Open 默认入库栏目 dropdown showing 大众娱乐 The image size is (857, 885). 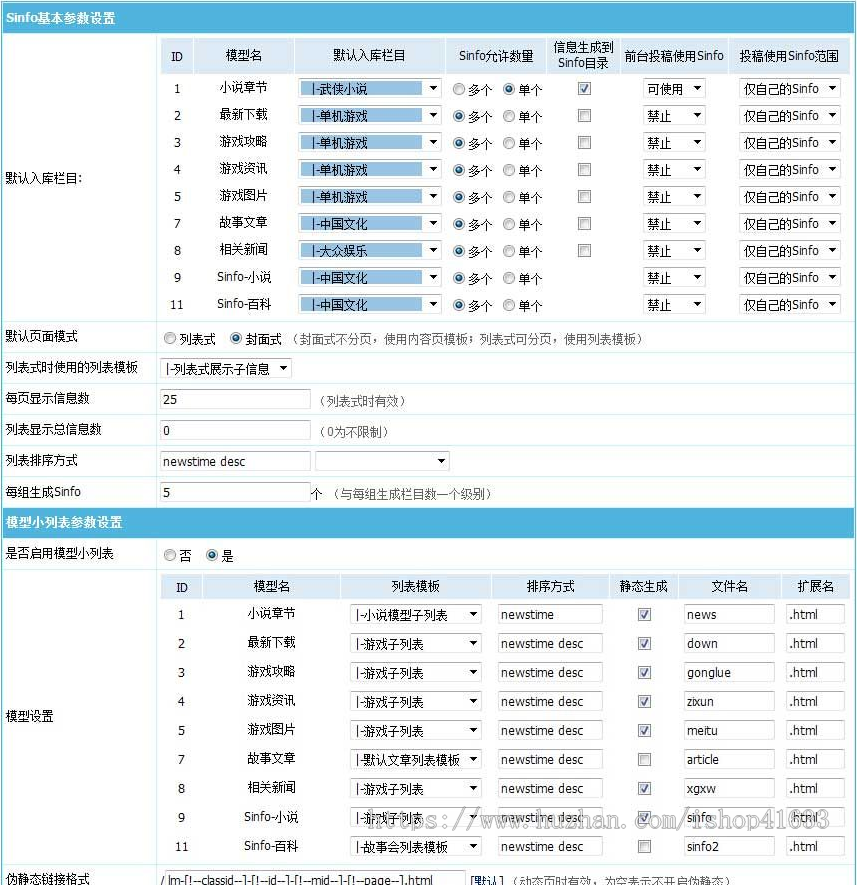pyautogui.click(x=370, y=251)
